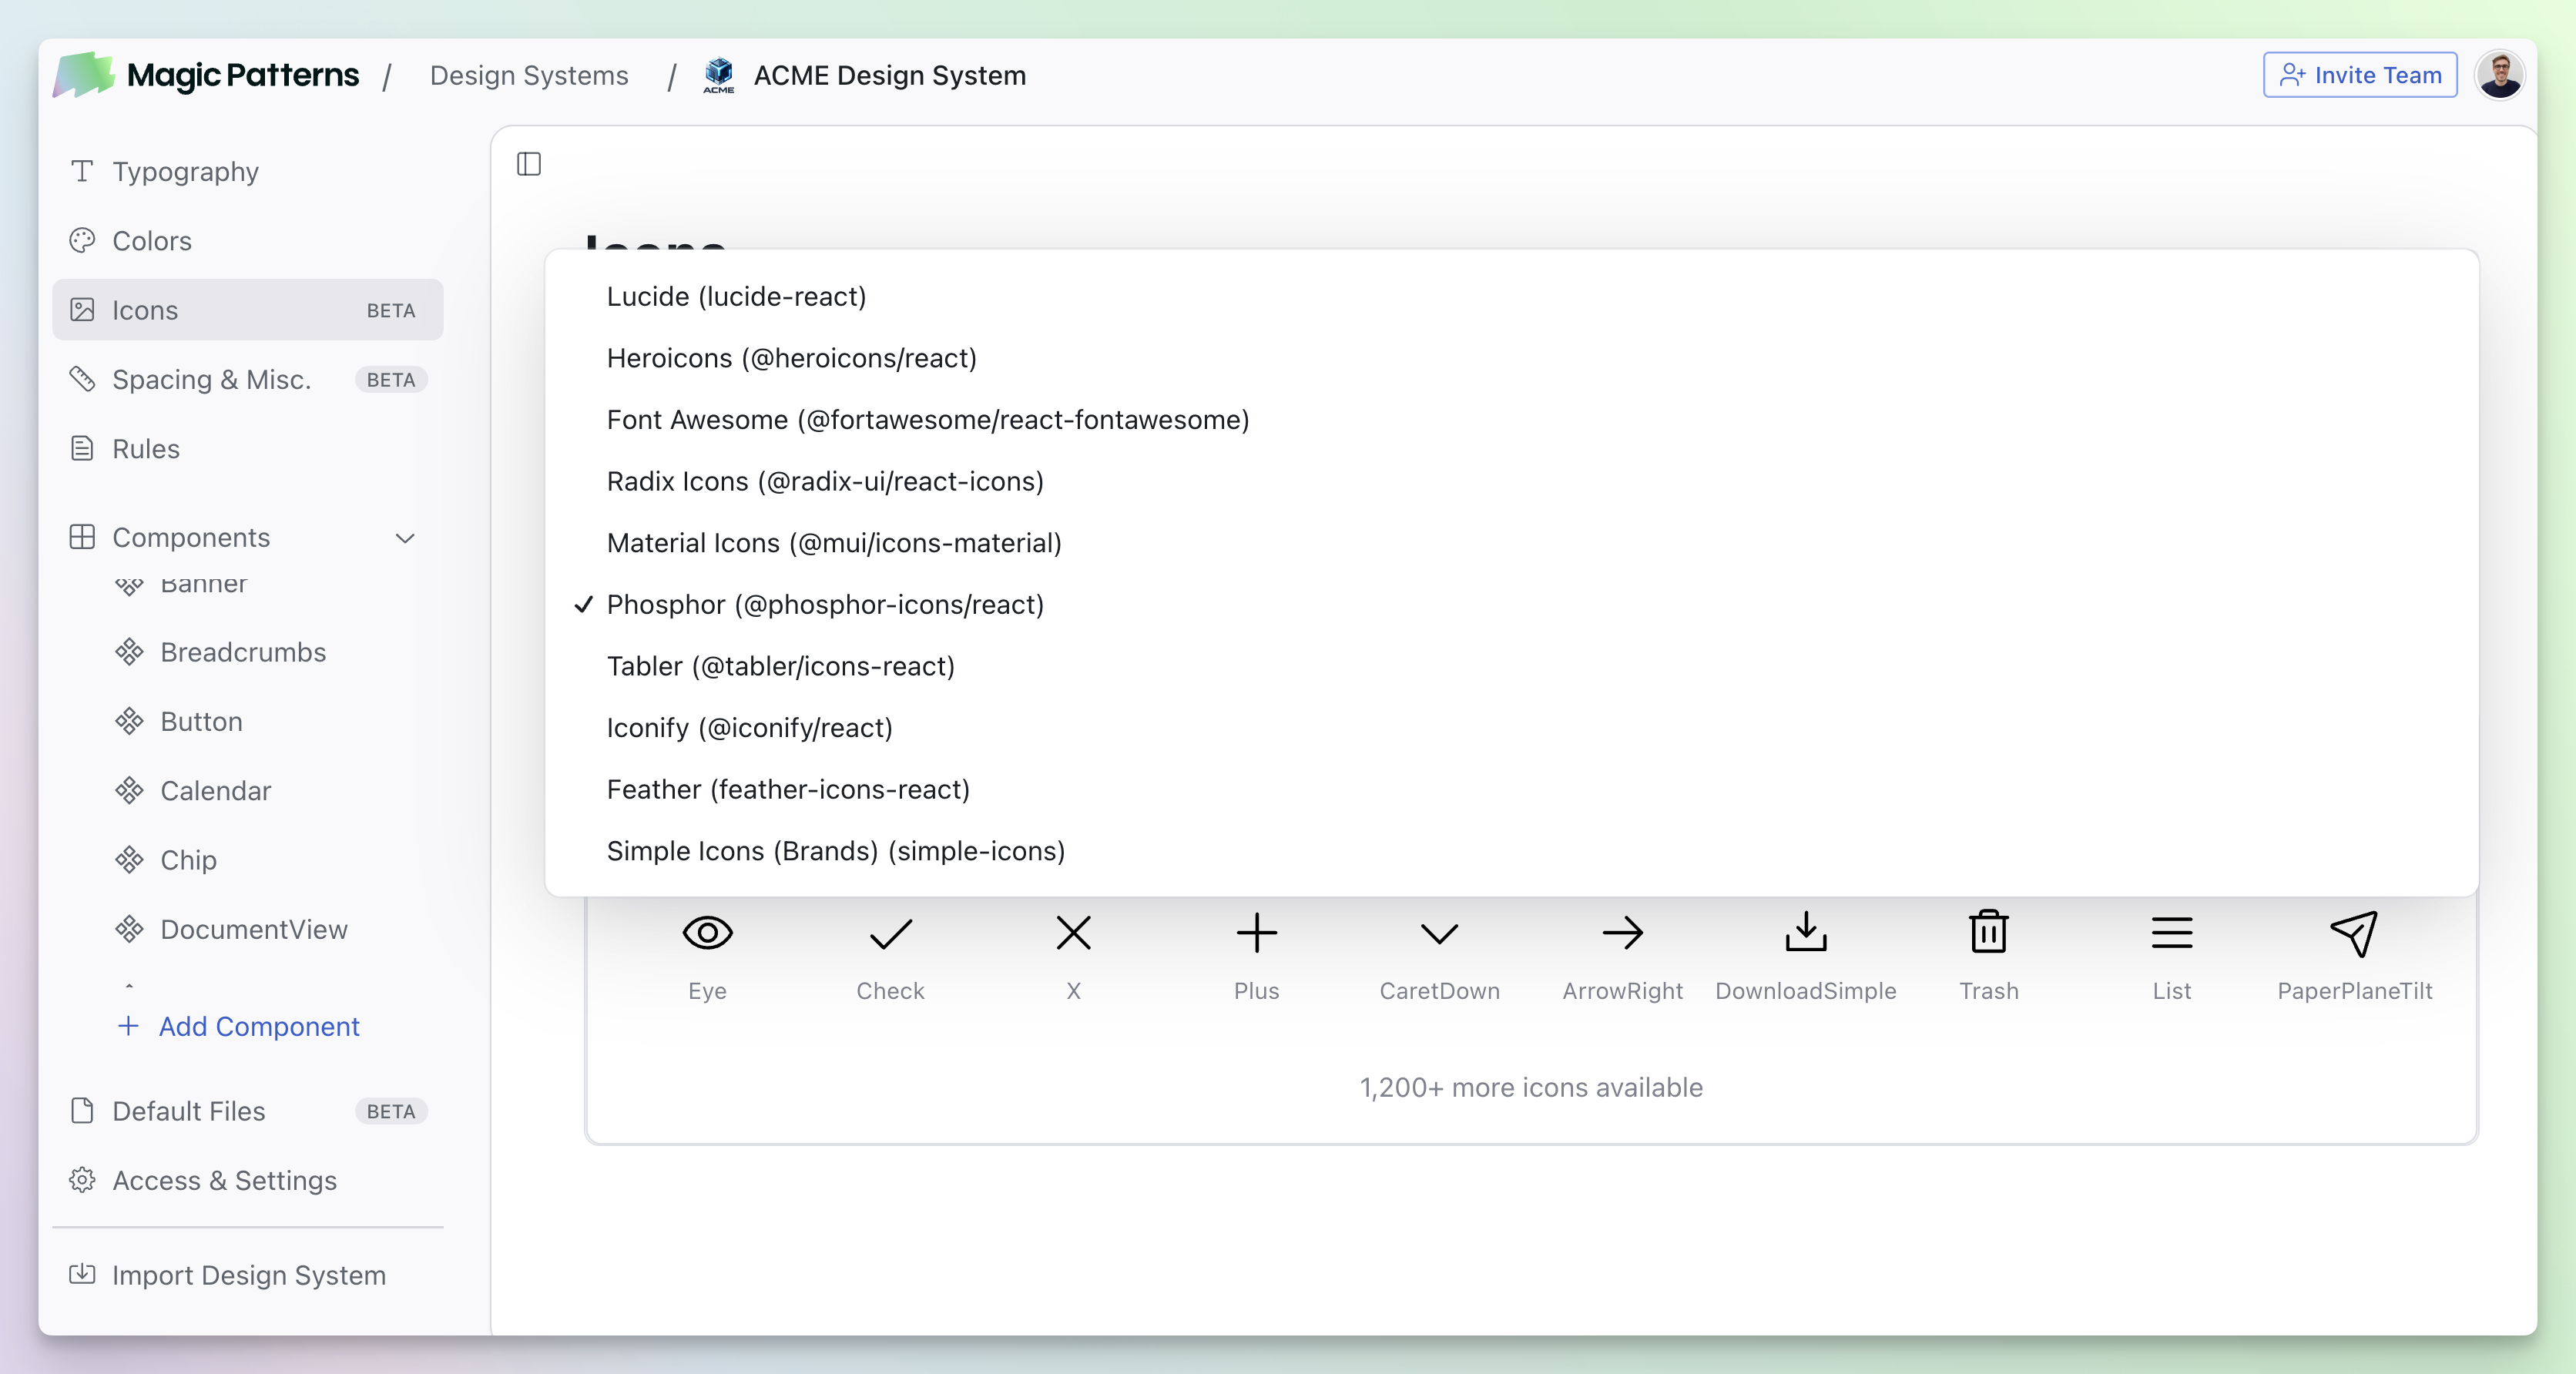Click the Eye icon preview

pyautogui.click(x=707, y=932)
